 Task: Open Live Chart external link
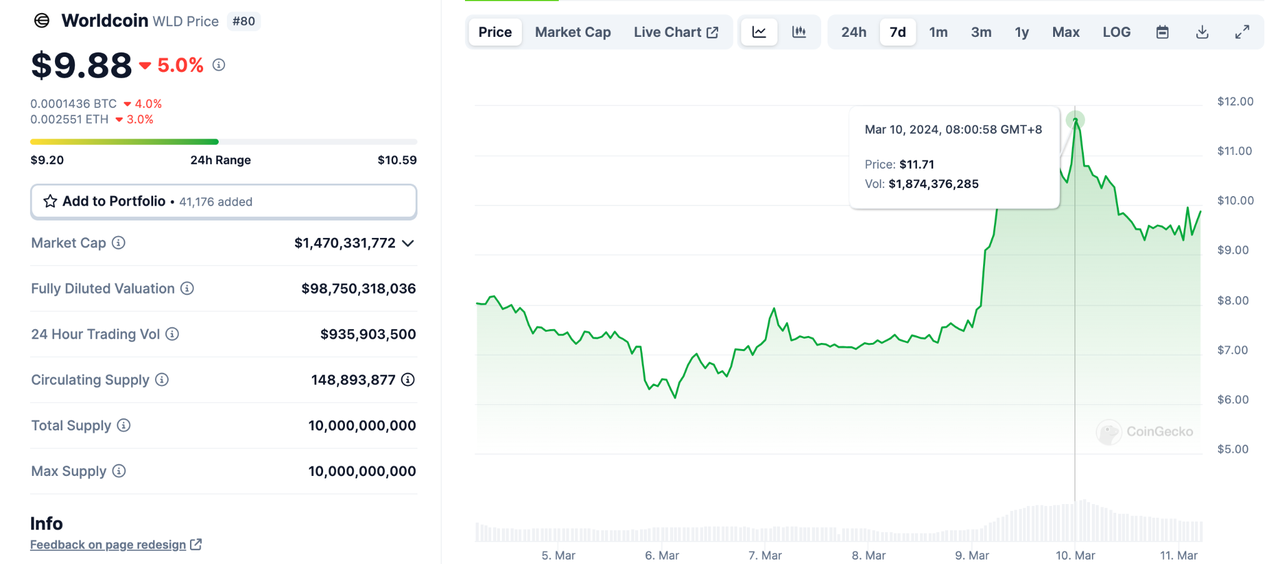676,32
